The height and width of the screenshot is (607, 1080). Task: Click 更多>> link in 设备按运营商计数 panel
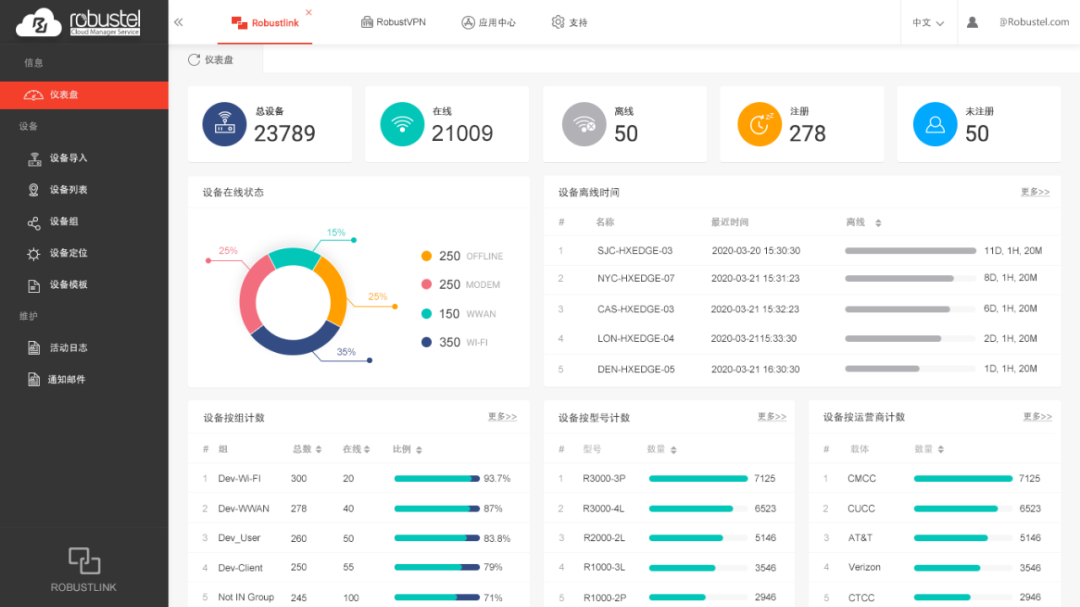coord(1037,417)
